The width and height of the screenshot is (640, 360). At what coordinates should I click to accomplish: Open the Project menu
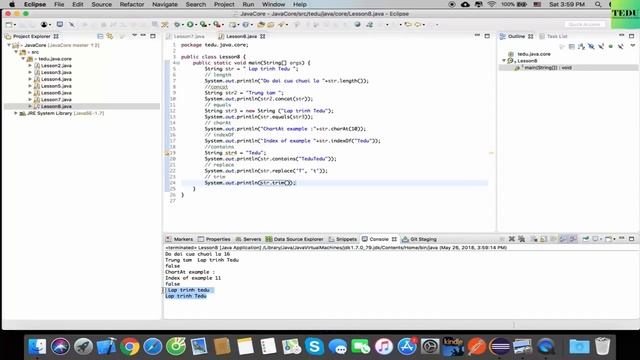(224, 4)
